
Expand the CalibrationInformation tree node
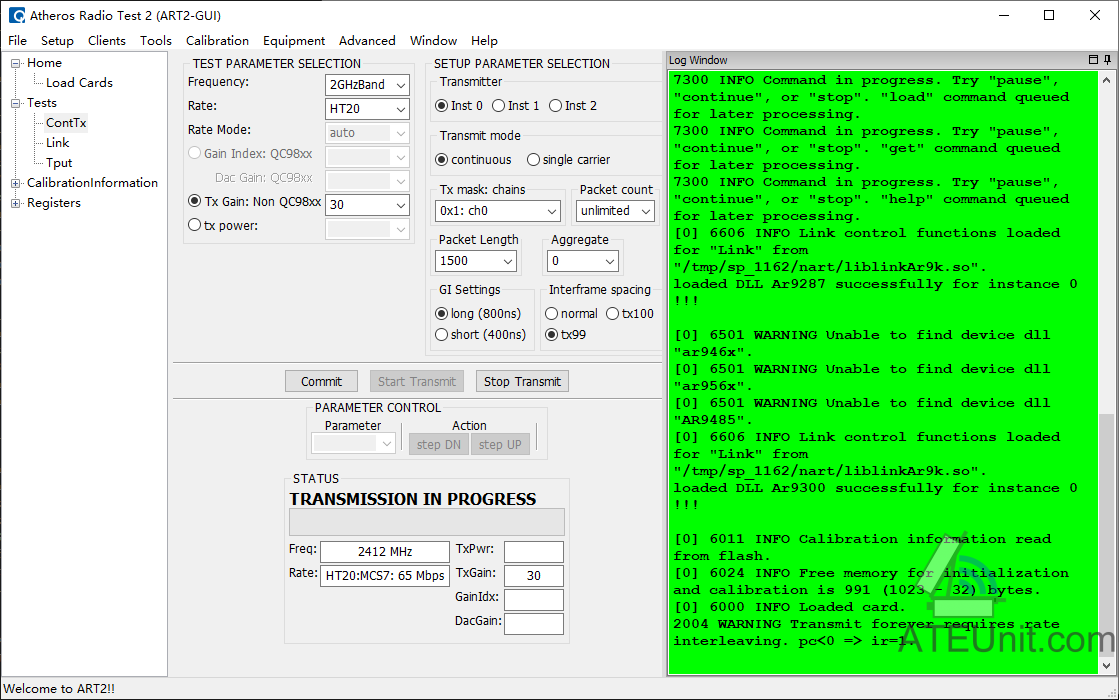tap(16, 183)
